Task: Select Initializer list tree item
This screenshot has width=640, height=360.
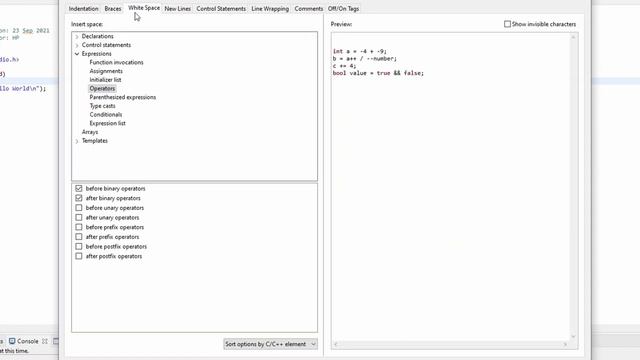Action: (105, 80)
